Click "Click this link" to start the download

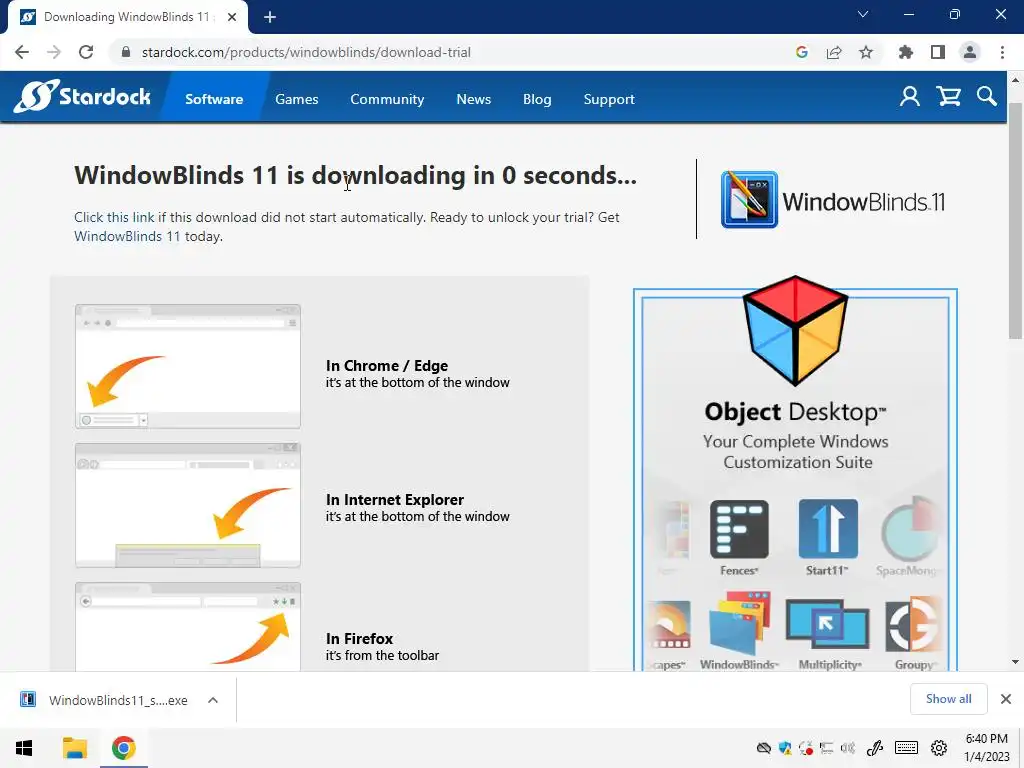(x=114, y=217)
